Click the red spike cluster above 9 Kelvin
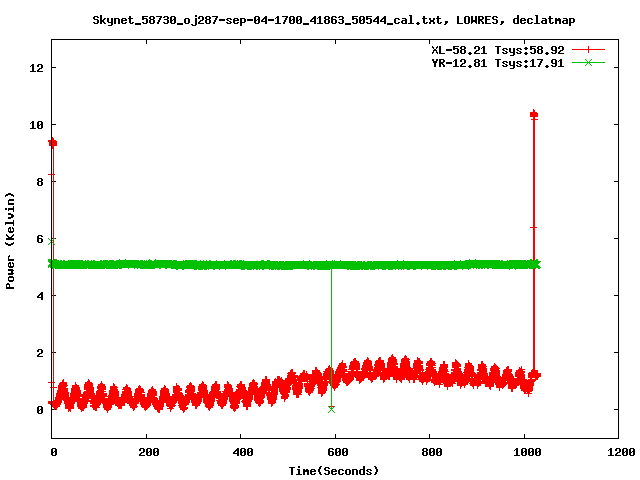 53,143
